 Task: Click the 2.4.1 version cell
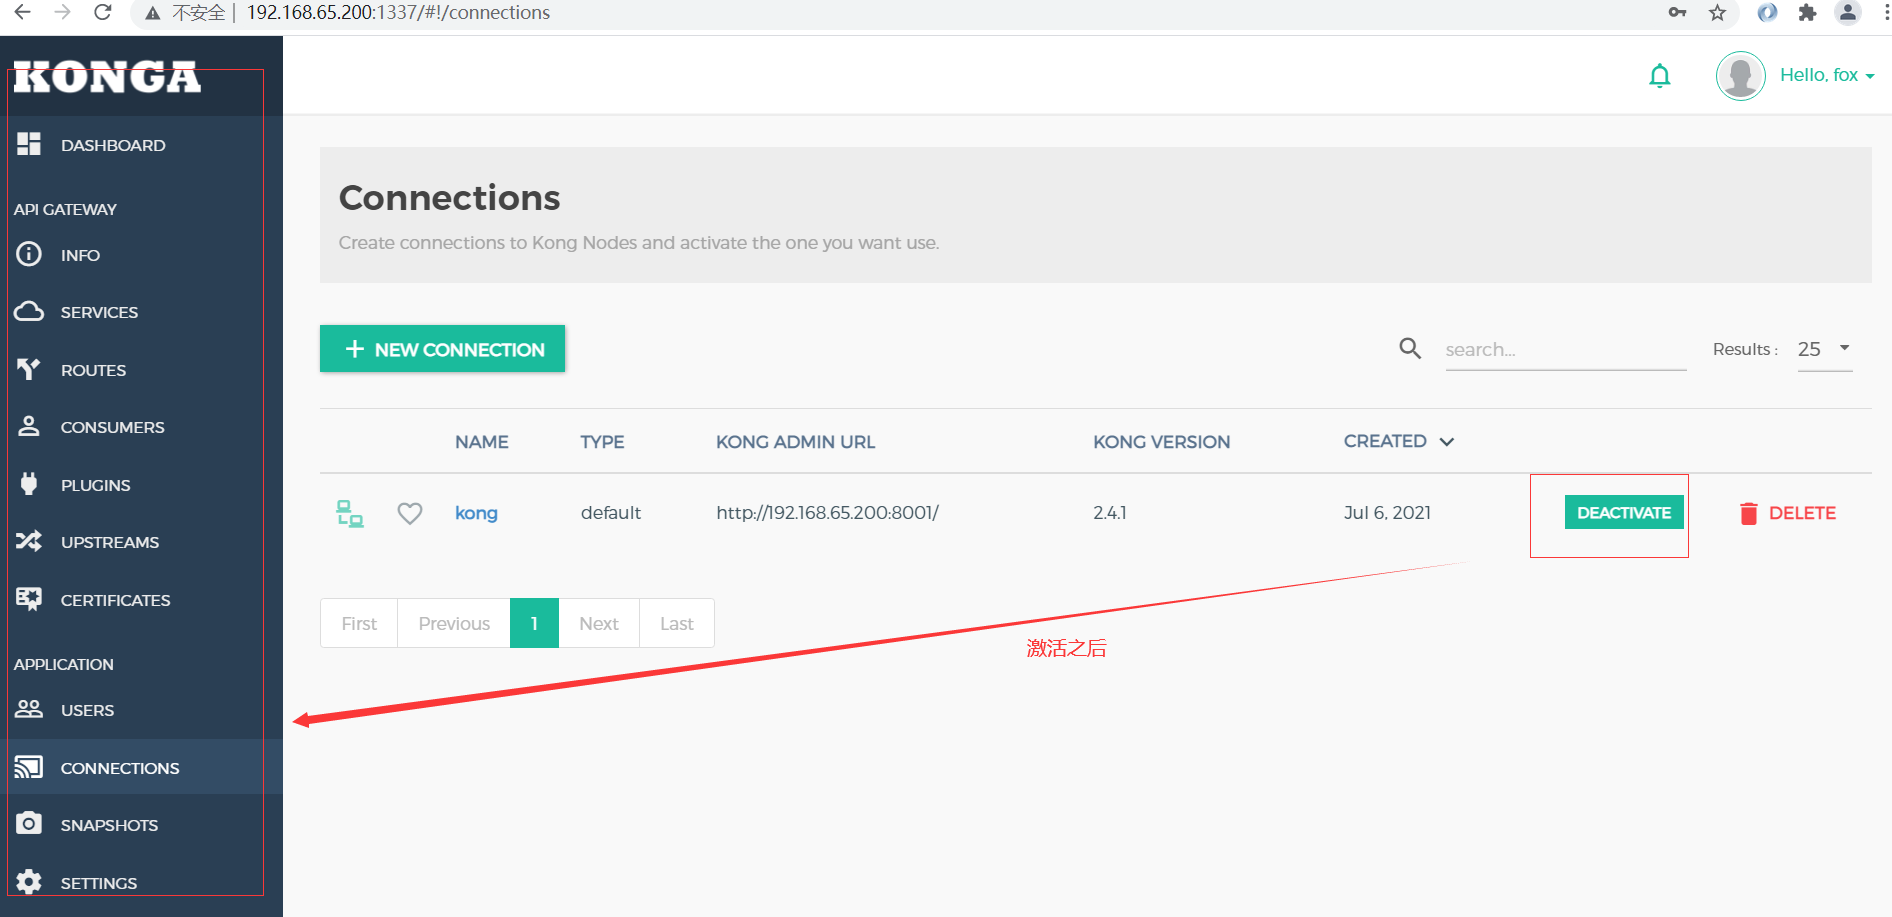[x=1110, y=513]
